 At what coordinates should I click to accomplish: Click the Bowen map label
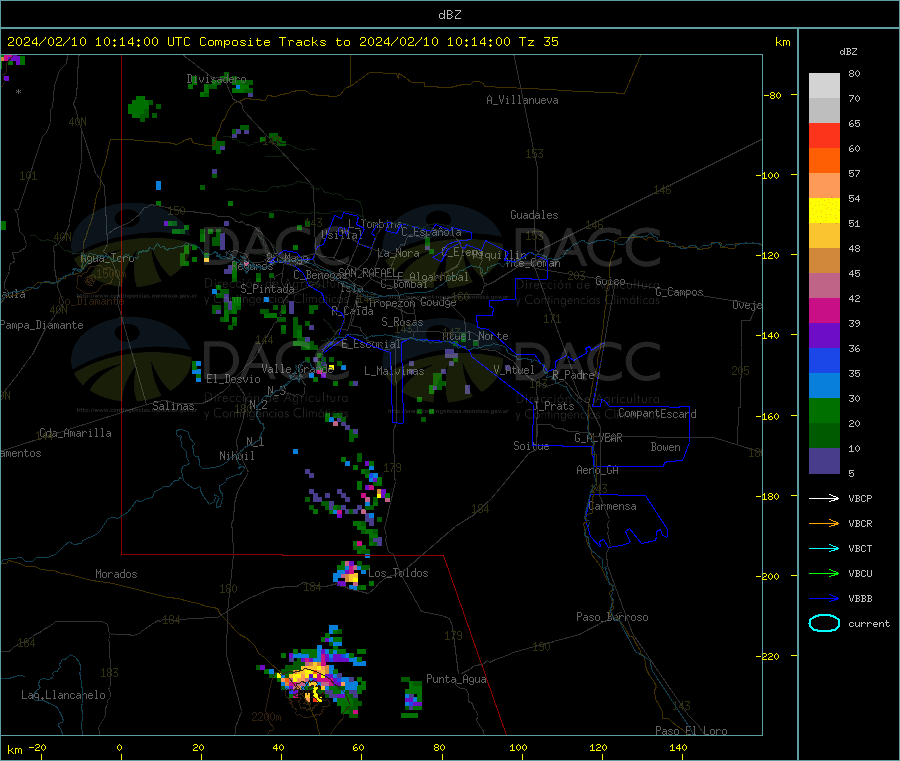coord(665,447)
